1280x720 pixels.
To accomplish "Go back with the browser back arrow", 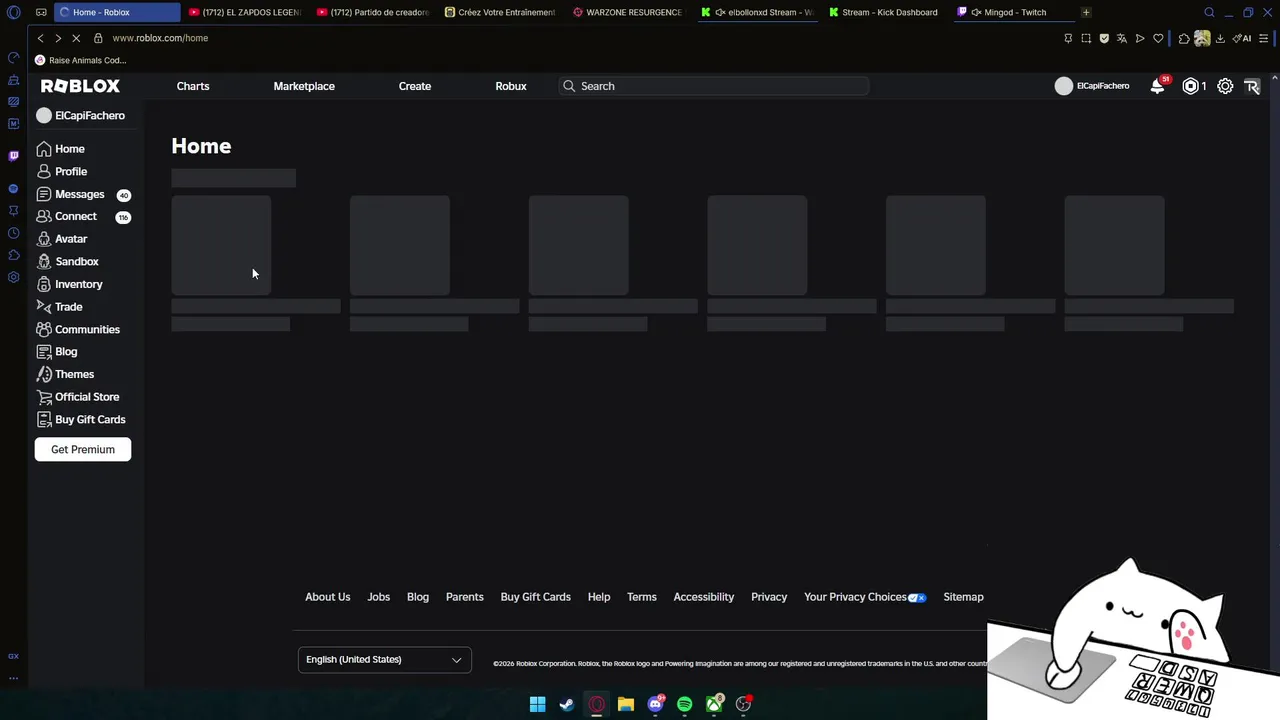I will (40, 38).
